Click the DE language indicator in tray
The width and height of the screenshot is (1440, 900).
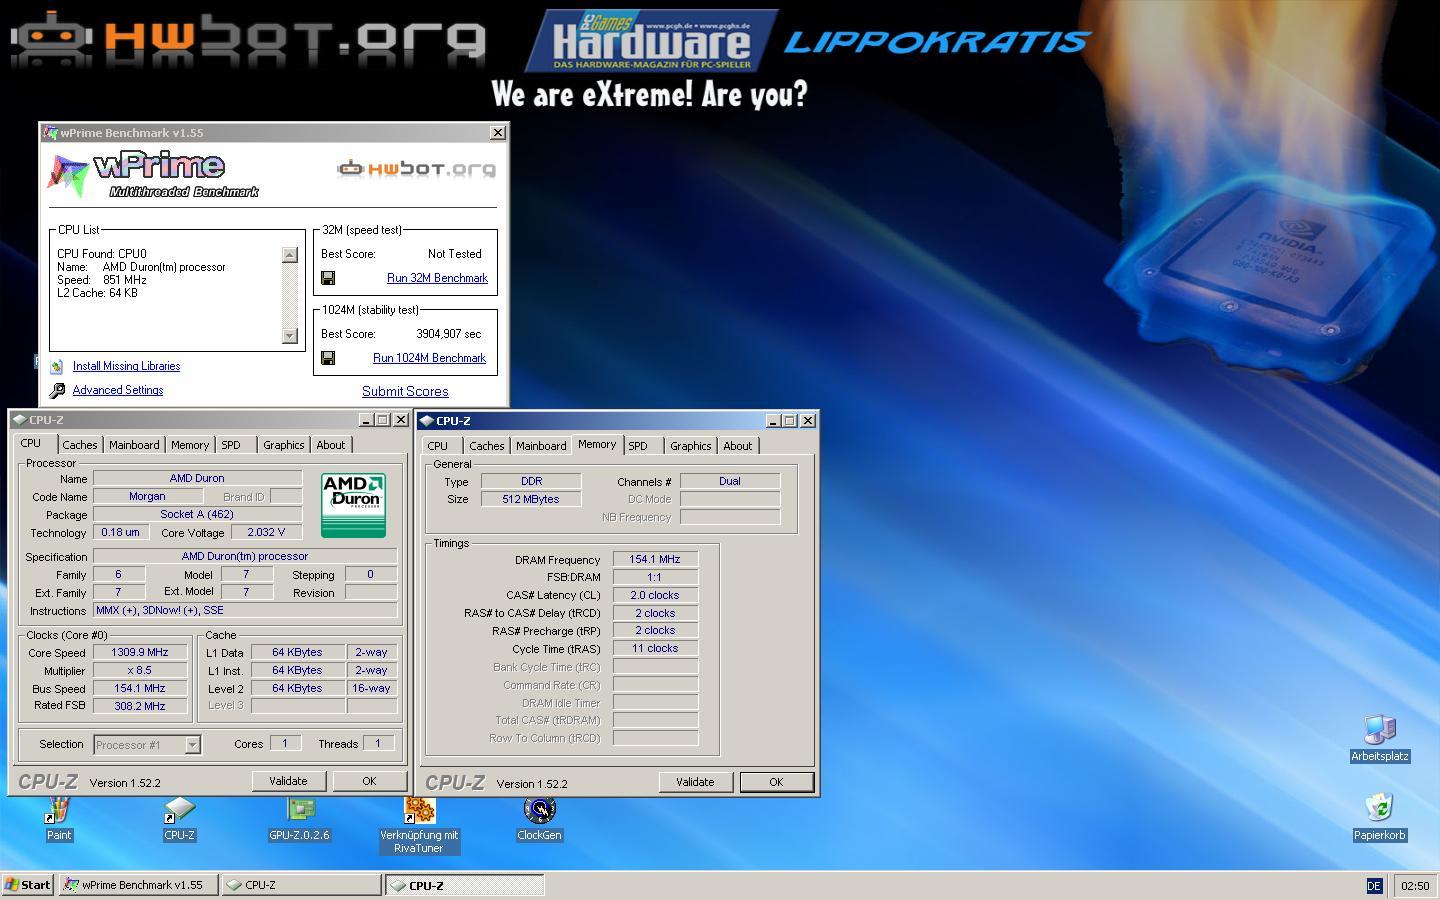pyautogui.click(x=1374, y=886)
